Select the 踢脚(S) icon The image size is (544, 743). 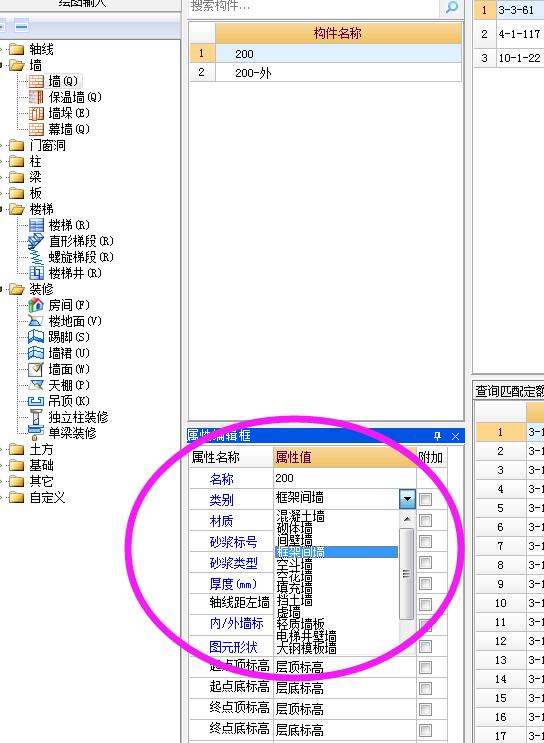click(x=36, y=337)
